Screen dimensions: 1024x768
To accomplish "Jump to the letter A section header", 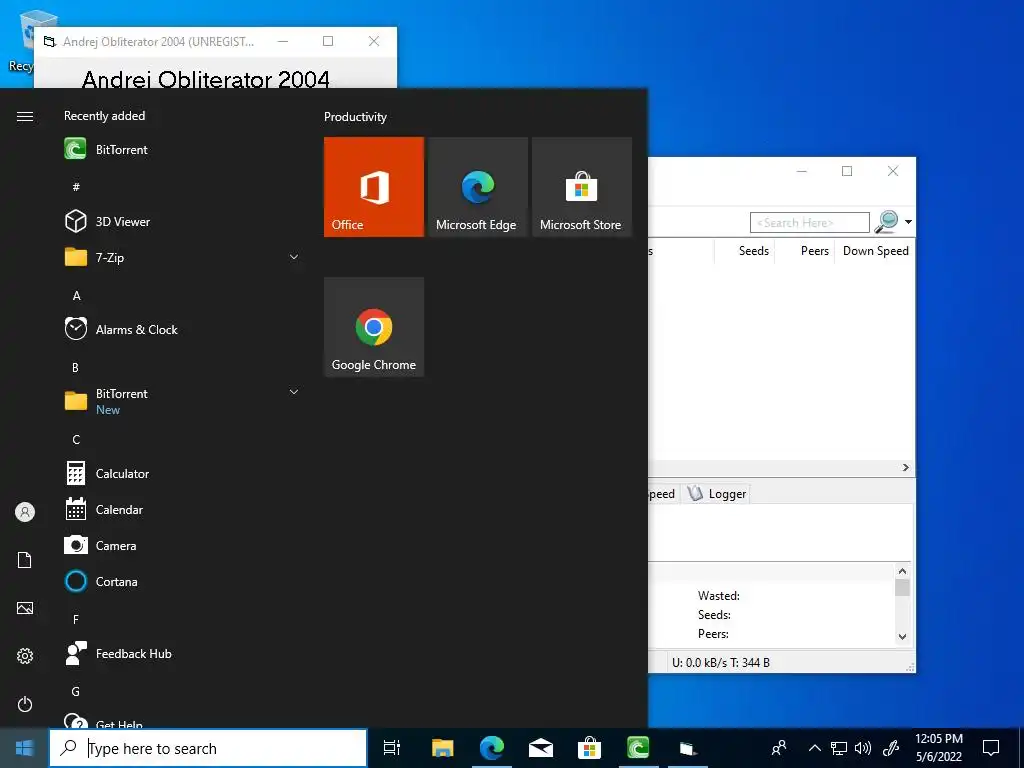I will click(x=76, y=296).
